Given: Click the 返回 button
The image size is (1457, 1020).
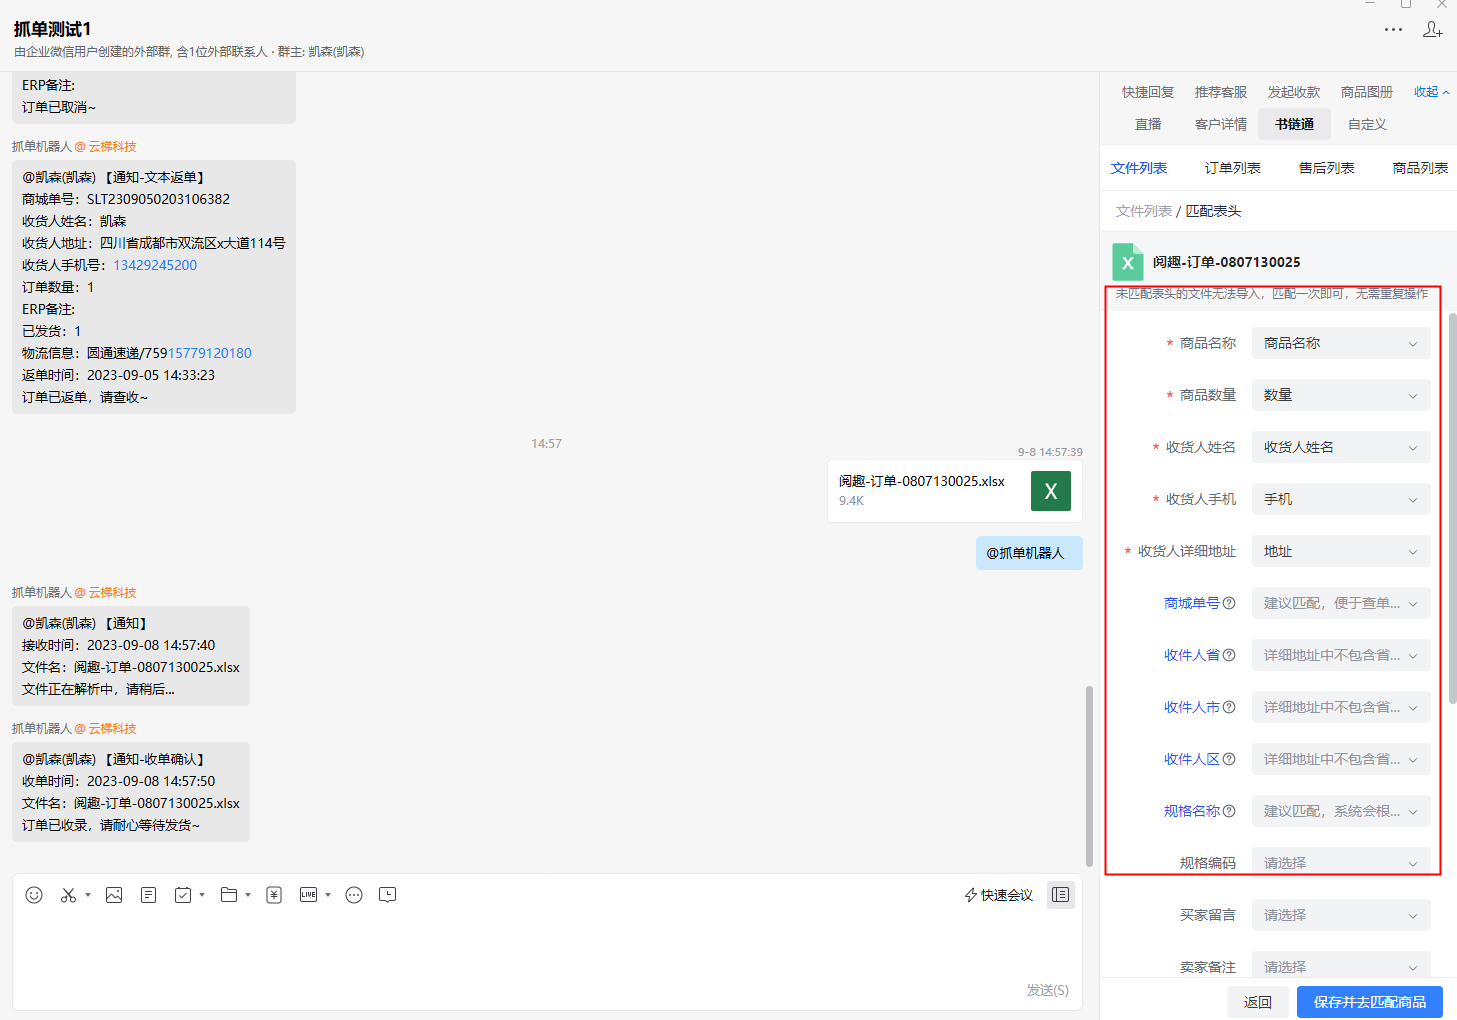Looking at the screenshot, I should tap(1258, 1002).
